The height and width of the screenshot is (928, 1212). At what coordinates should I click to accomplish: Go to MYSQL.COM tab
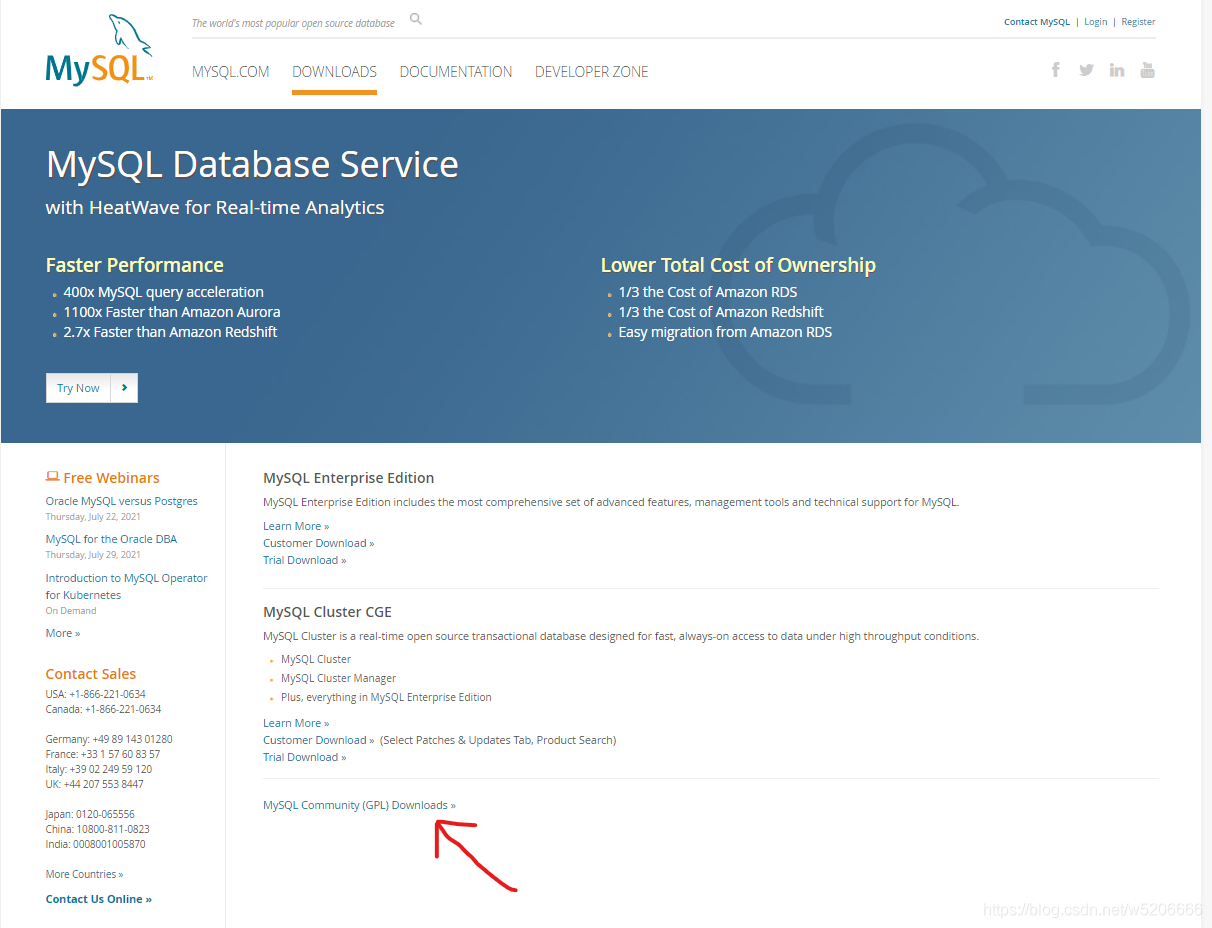(x=231, y=72)
